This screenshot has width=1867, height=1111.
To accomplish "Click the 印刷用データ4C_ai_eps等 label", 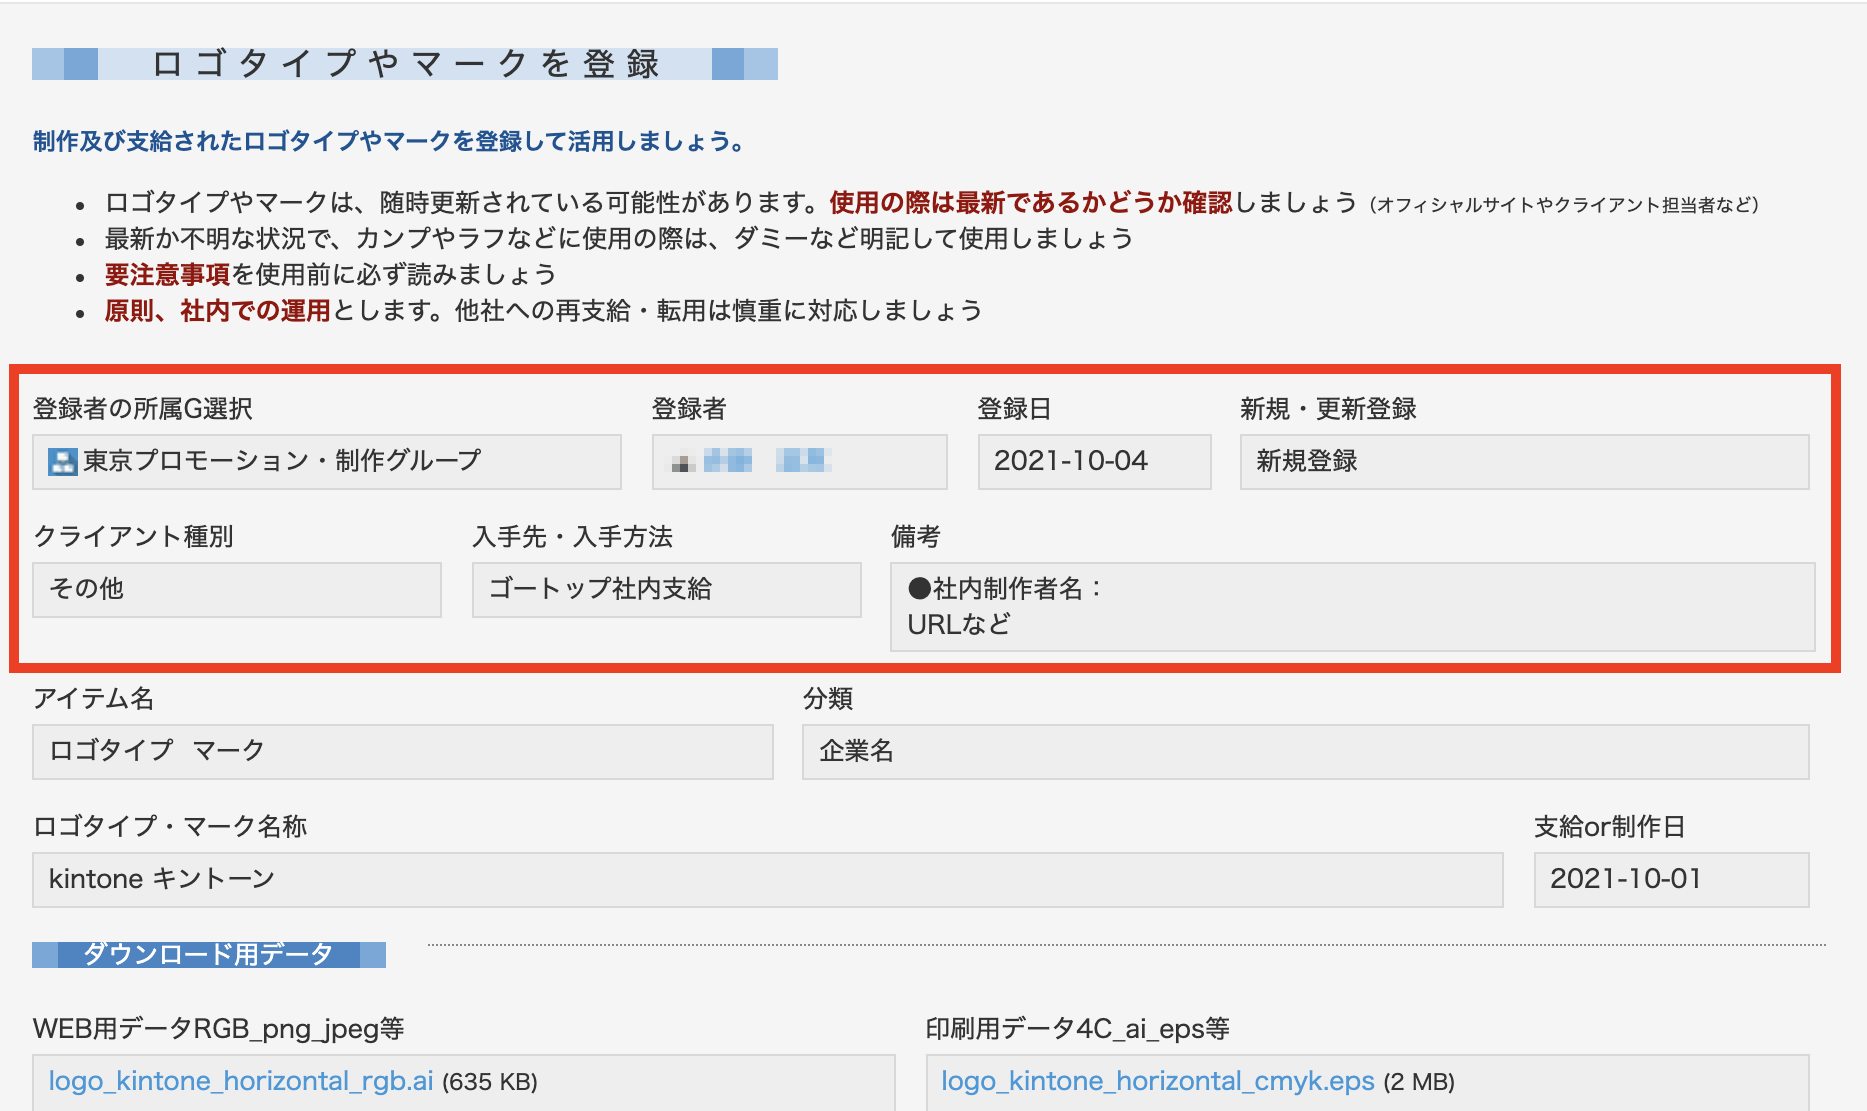I will (1077, 1029).
